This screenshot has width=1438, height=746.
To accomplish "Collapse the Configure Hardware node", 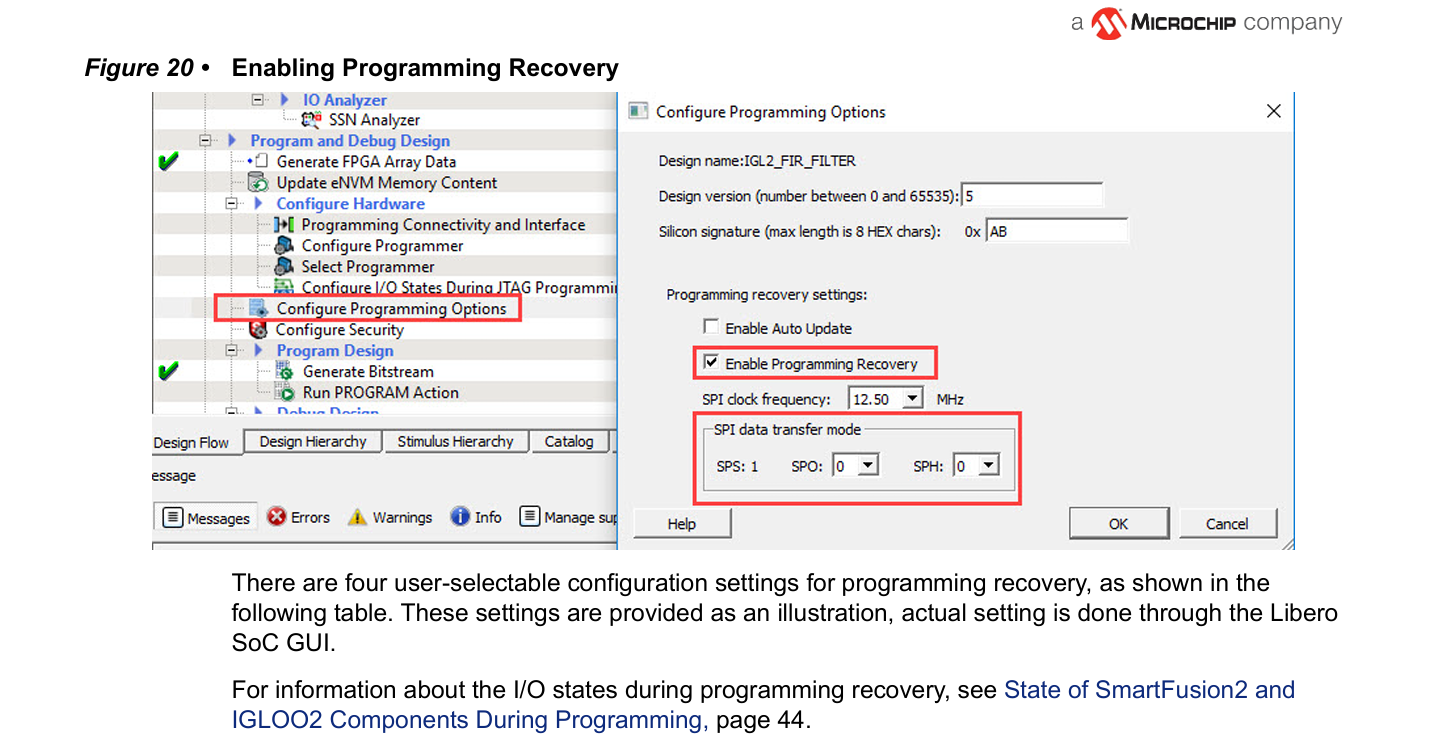I will 232,204.
